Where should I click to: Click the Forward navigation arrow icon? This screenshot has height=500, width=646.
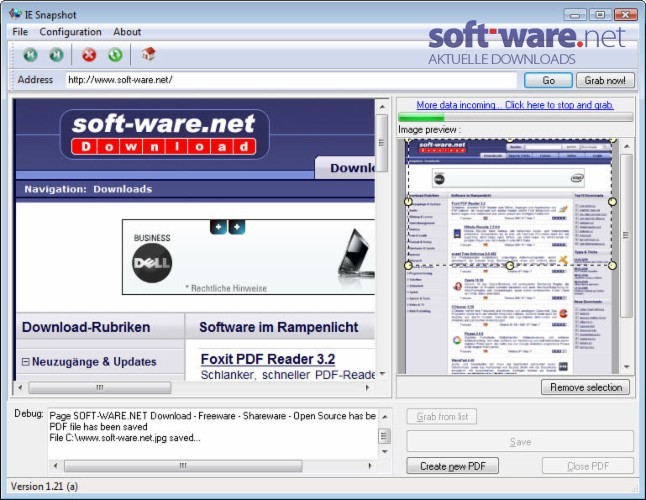point(56,55)
